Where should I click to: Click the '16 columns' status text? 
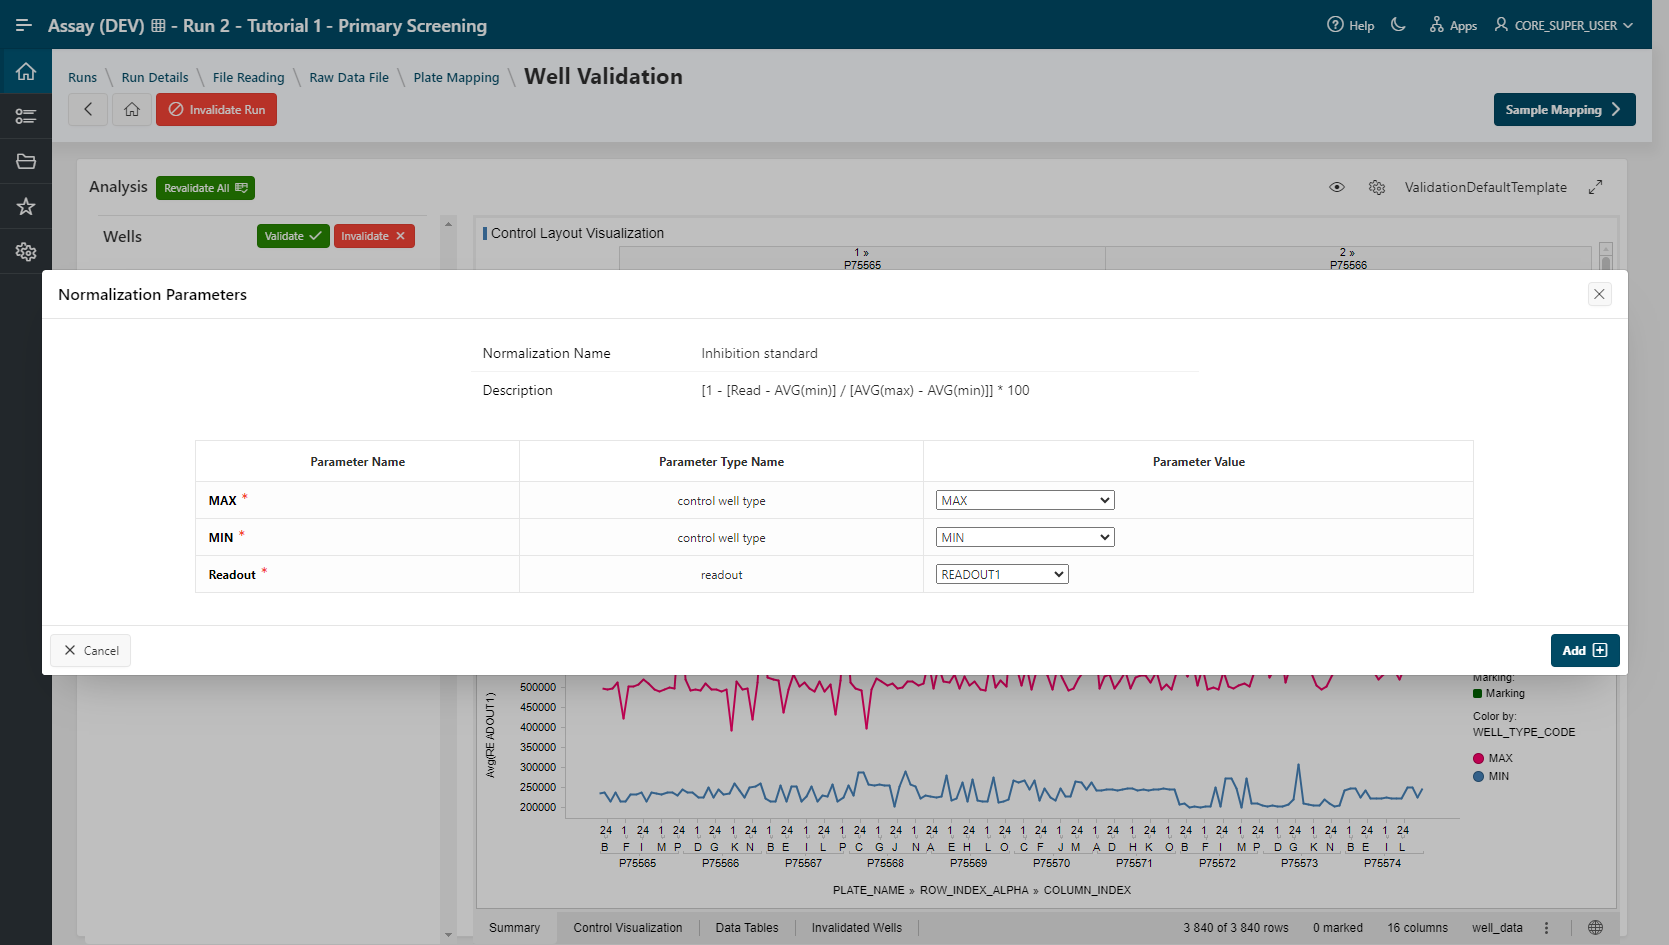pos(1417,928)
